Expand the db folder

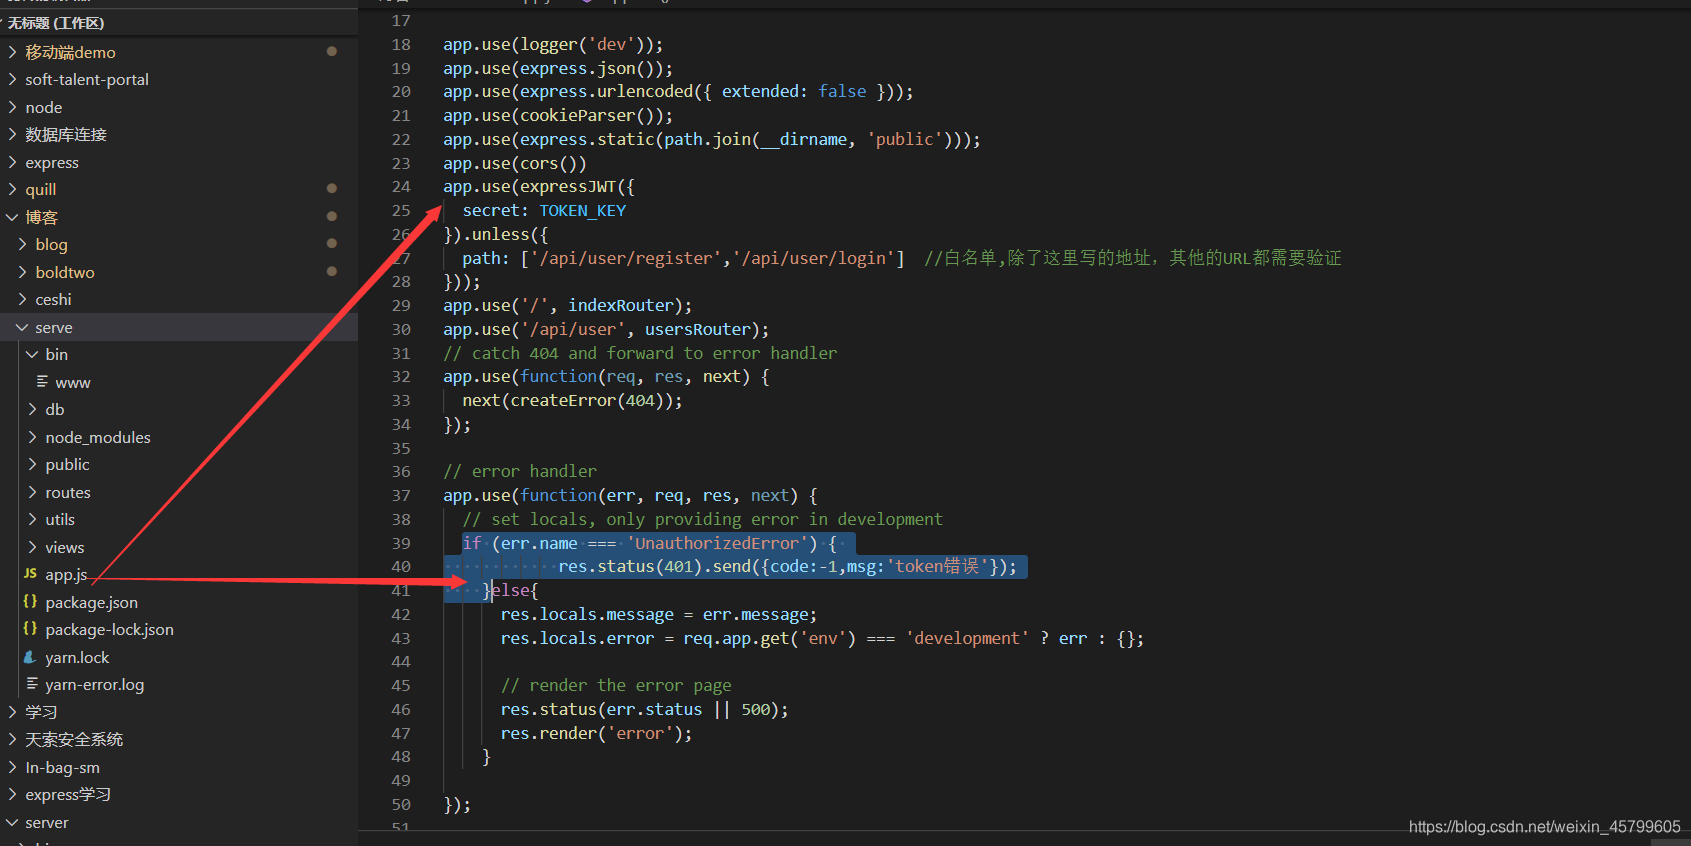tap(32, 409)
